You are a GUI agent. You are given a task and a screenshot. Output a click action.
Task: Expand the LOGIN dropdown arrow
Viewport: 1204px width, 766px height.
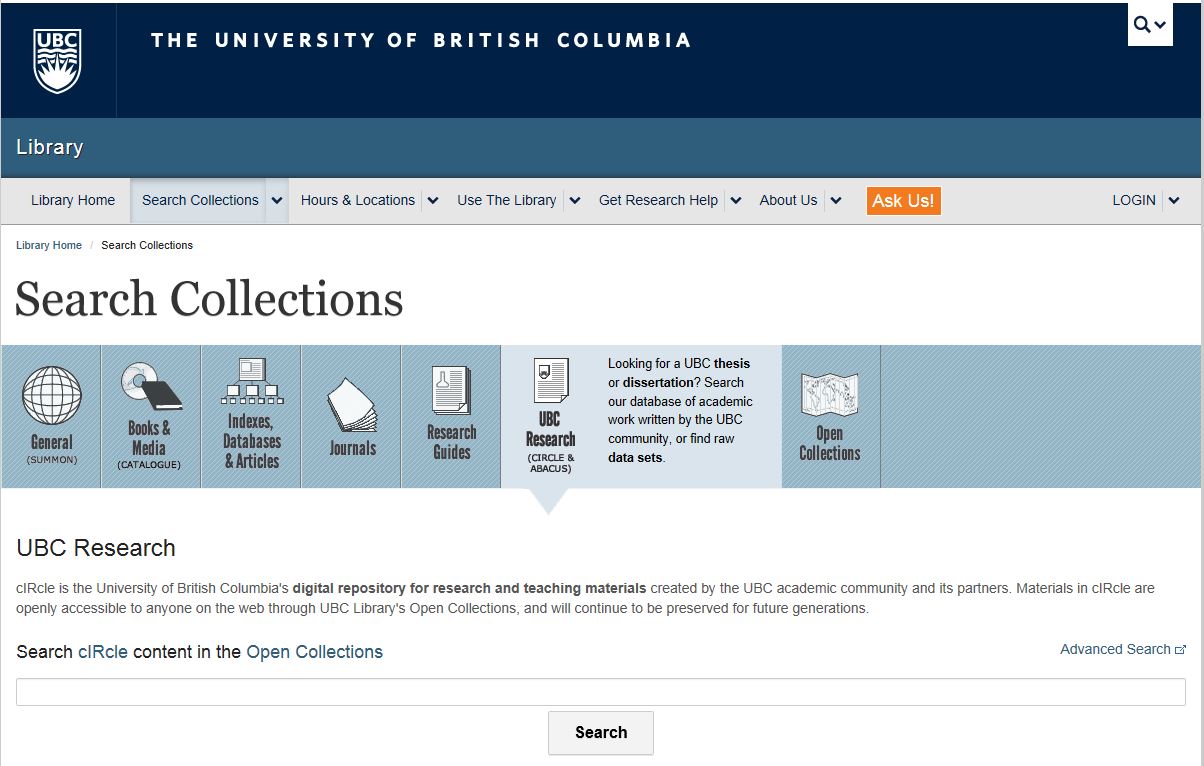click(x=1174, y=200)
